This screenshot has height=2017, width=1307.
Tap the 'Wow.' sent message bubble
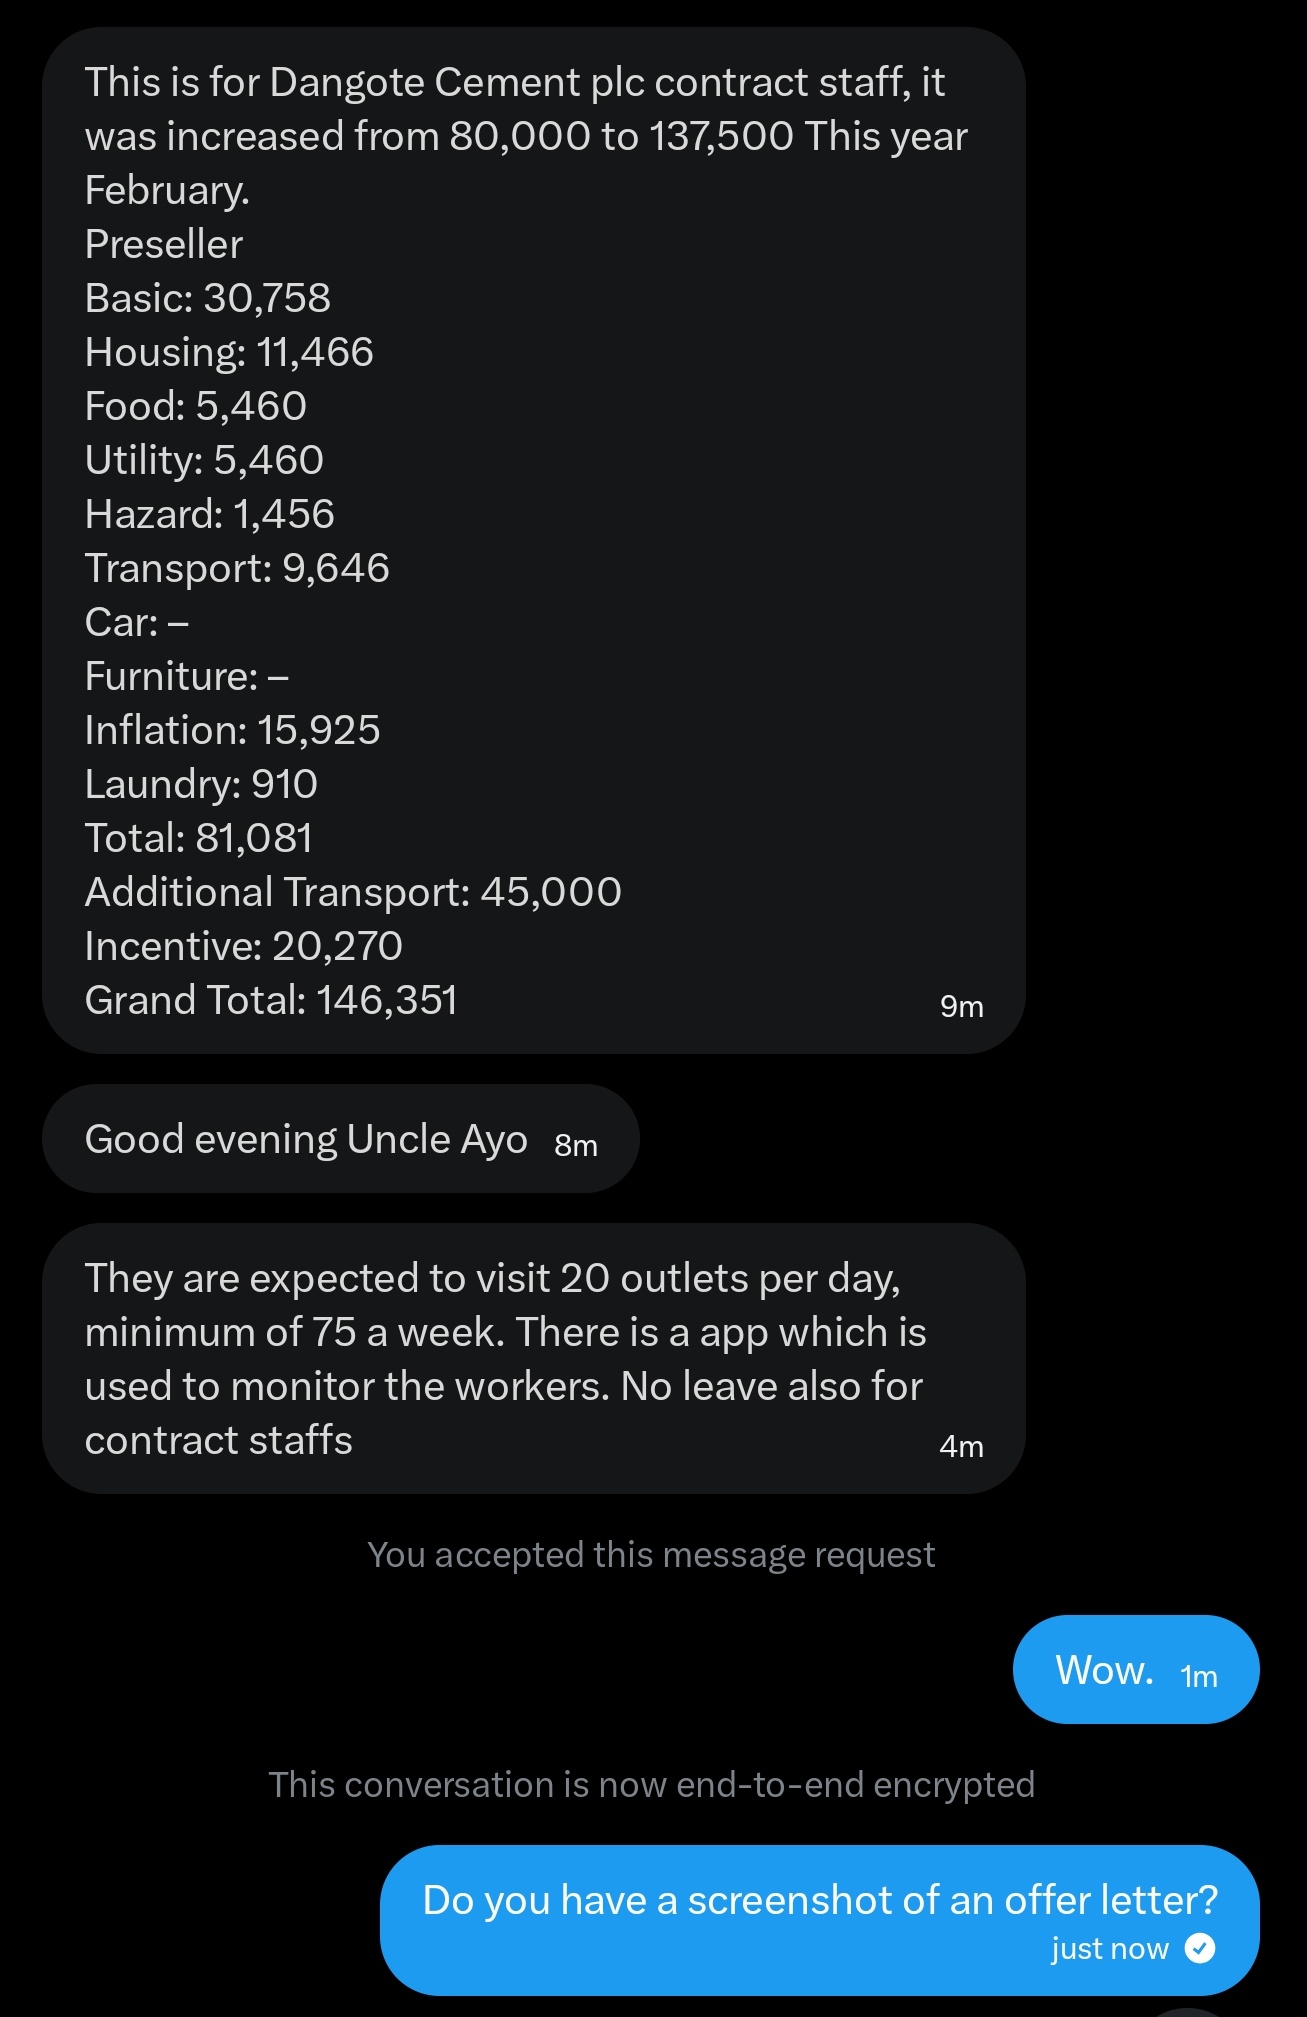[1136, 1669]
